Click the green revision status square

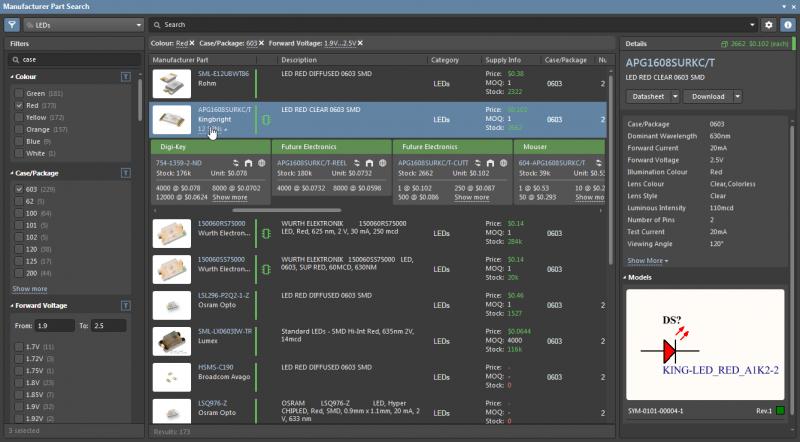[780, 410]
